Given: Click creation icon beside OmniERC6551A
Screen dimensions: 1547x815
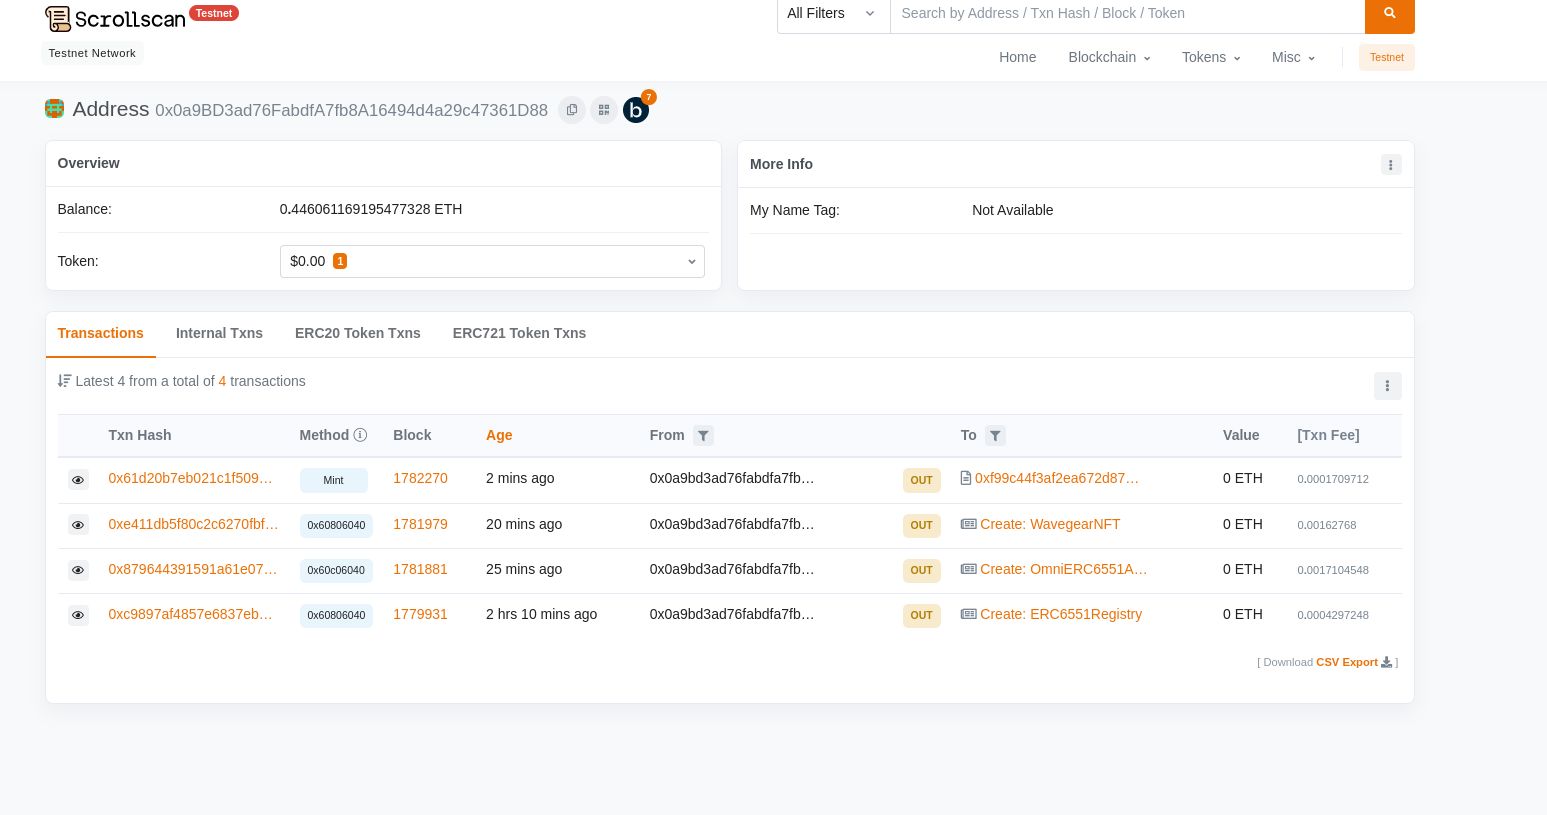Looking at the screenshot, I should (x=968, y=569).
